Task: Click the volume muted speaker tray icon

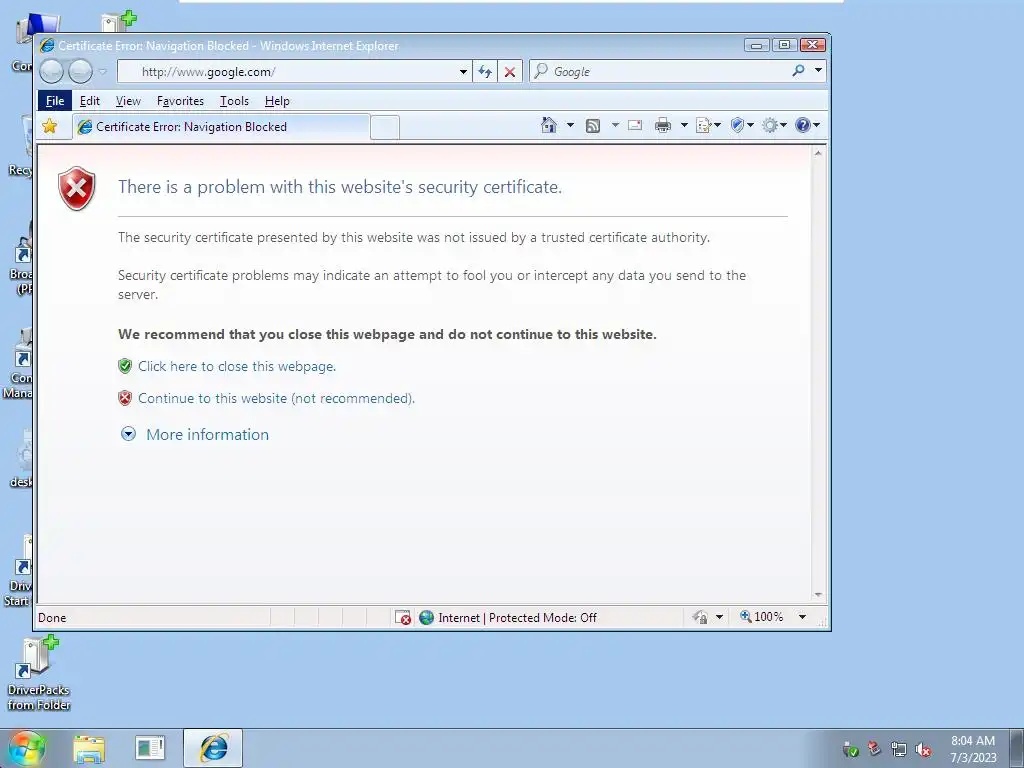Action: coord(923,750)
